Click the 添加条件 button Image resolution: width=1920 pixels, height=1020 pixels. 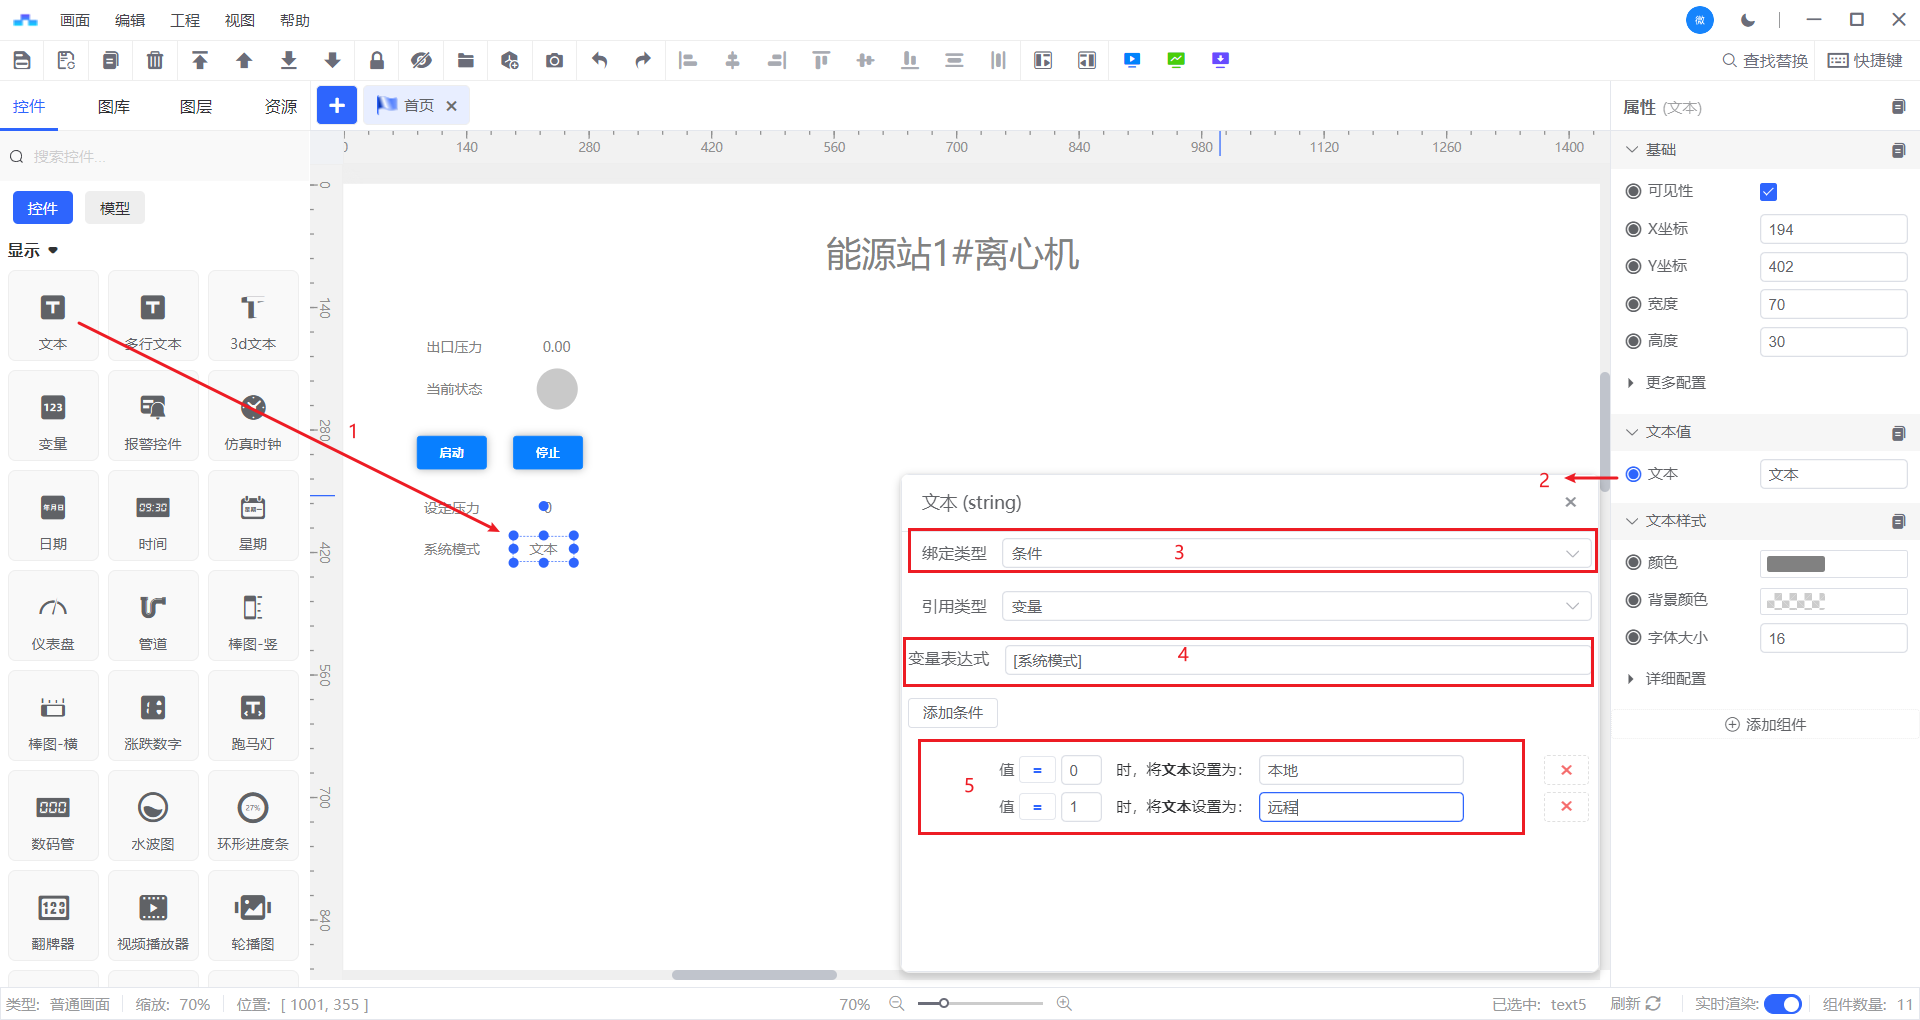coord(953,713)
